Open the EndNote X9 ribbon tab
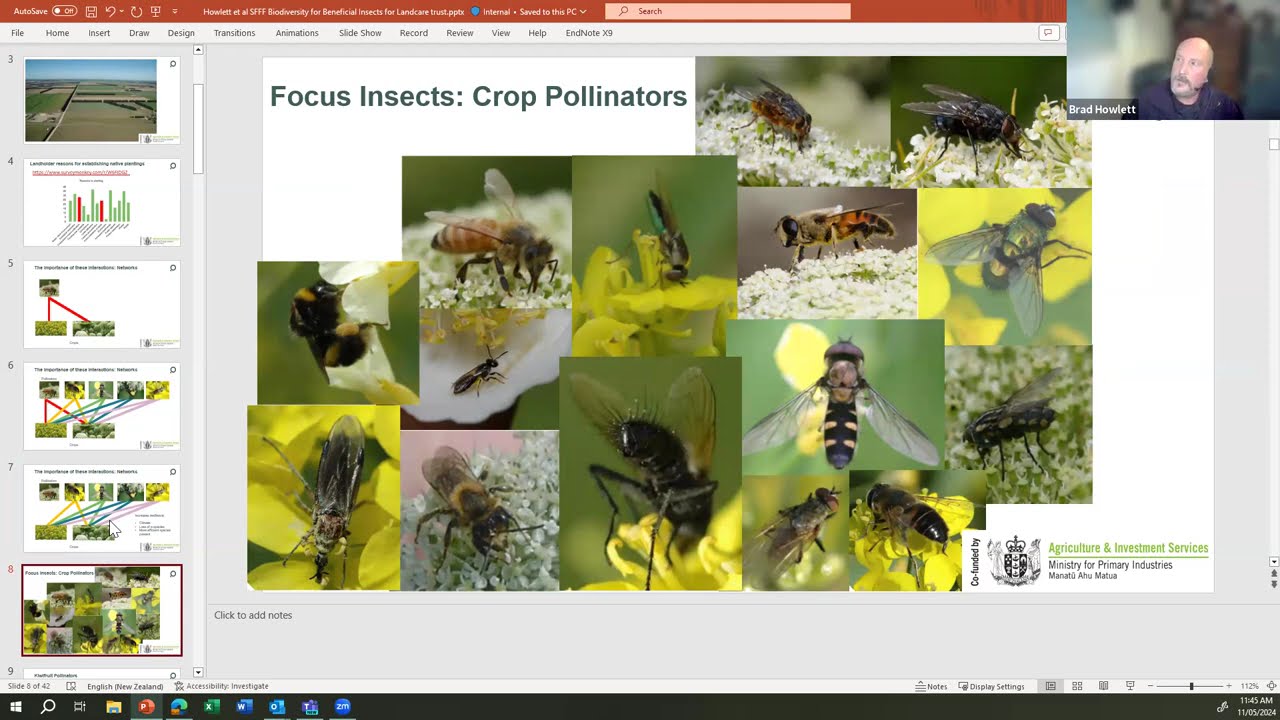 tap(589, 33)
